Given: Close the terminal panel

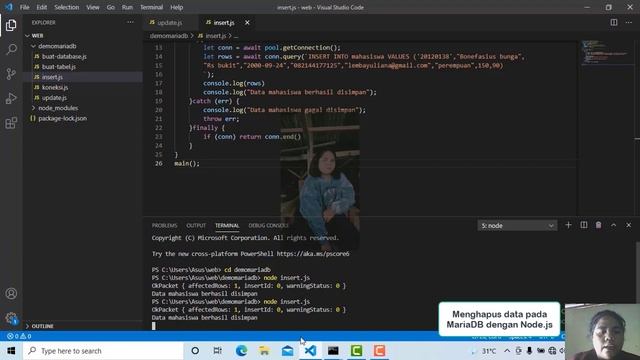Looking at the screenshot, I should [629, 225].
